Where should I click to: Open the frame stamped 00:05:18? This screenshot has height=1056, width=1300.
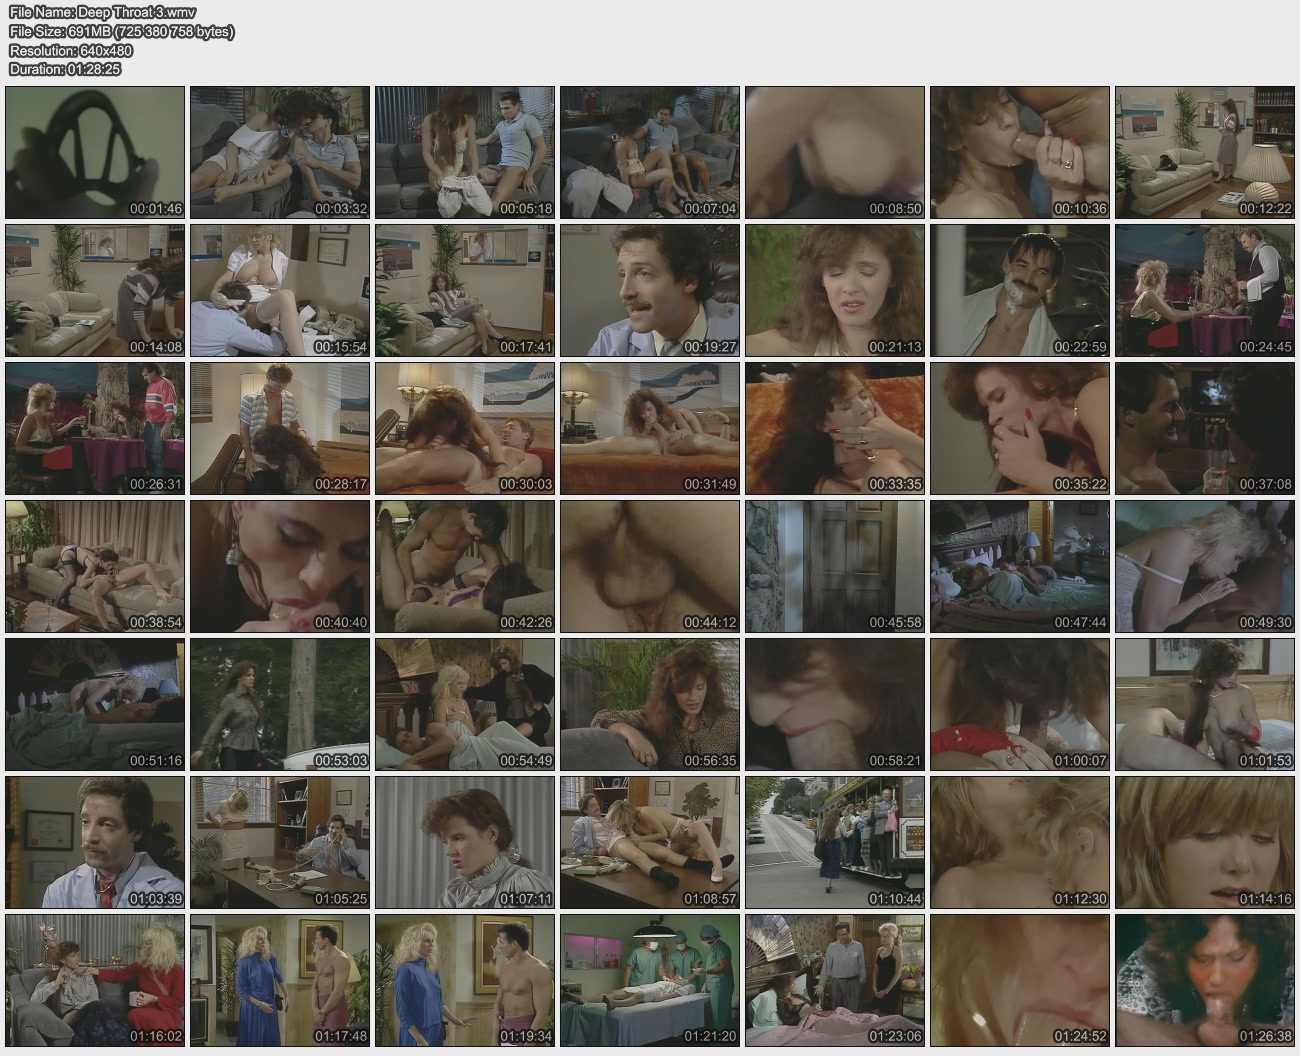point(465,152)
